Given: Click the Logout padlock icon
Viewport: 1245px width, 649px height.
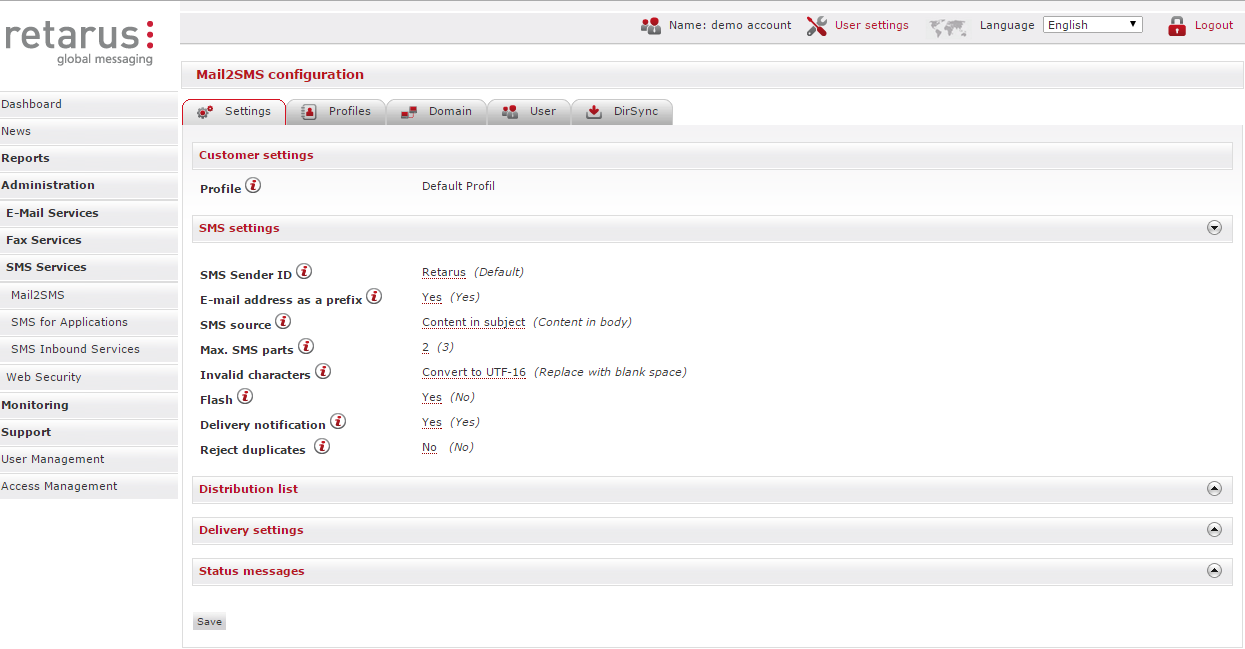Looking at the screenshot, I should 1175,25.
